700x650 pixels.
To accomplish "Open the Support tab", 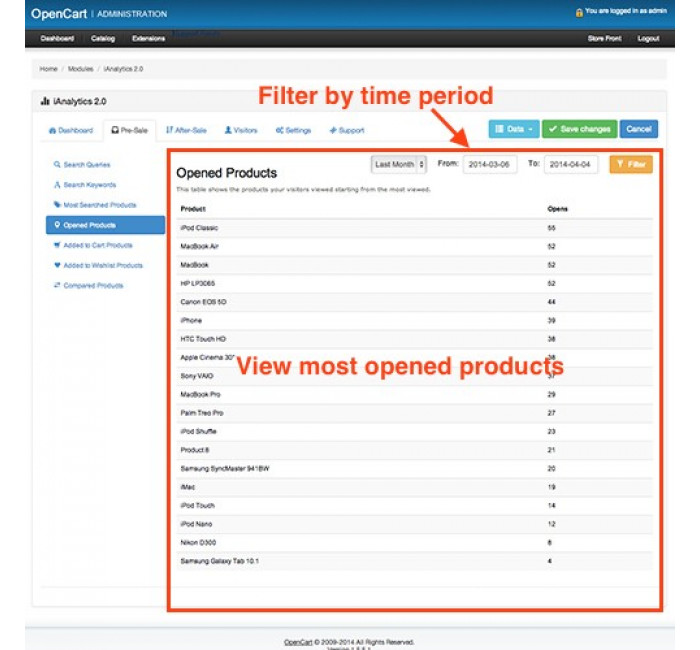I will pos(347,130).
